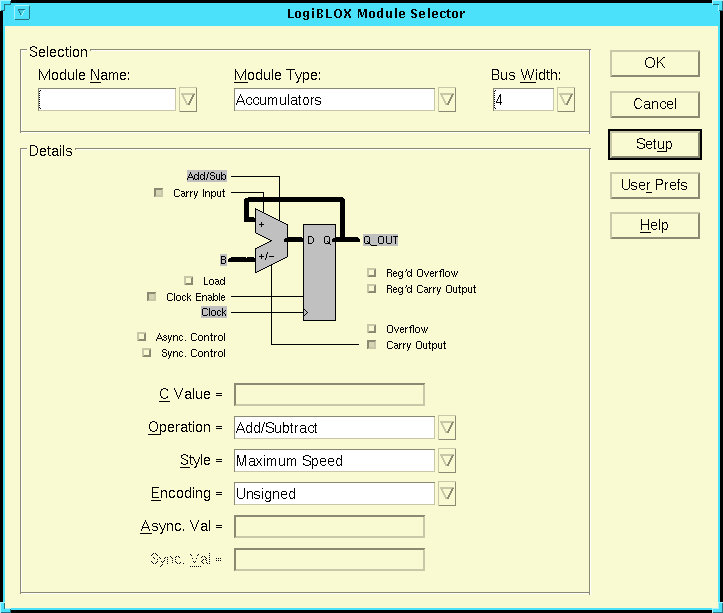The width and height of the screenshot is (723, 613).
Task: Open the Operation dropdown arrow
Action: [447, 427]
